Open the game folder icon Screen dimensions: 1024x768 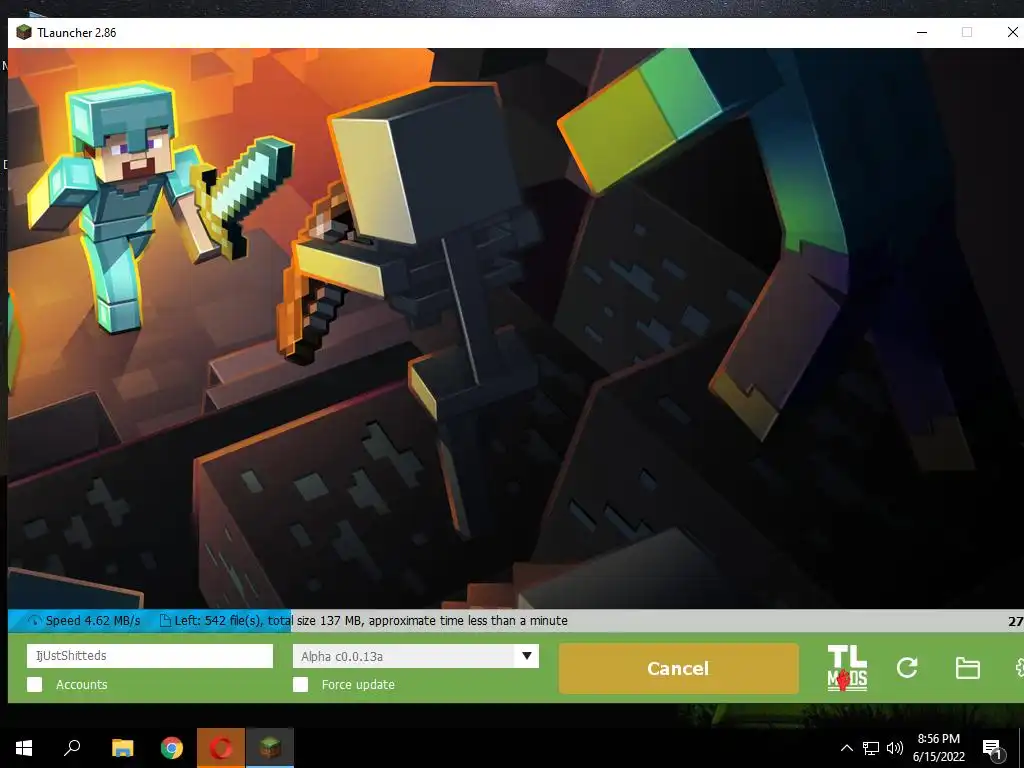[967, 668]
